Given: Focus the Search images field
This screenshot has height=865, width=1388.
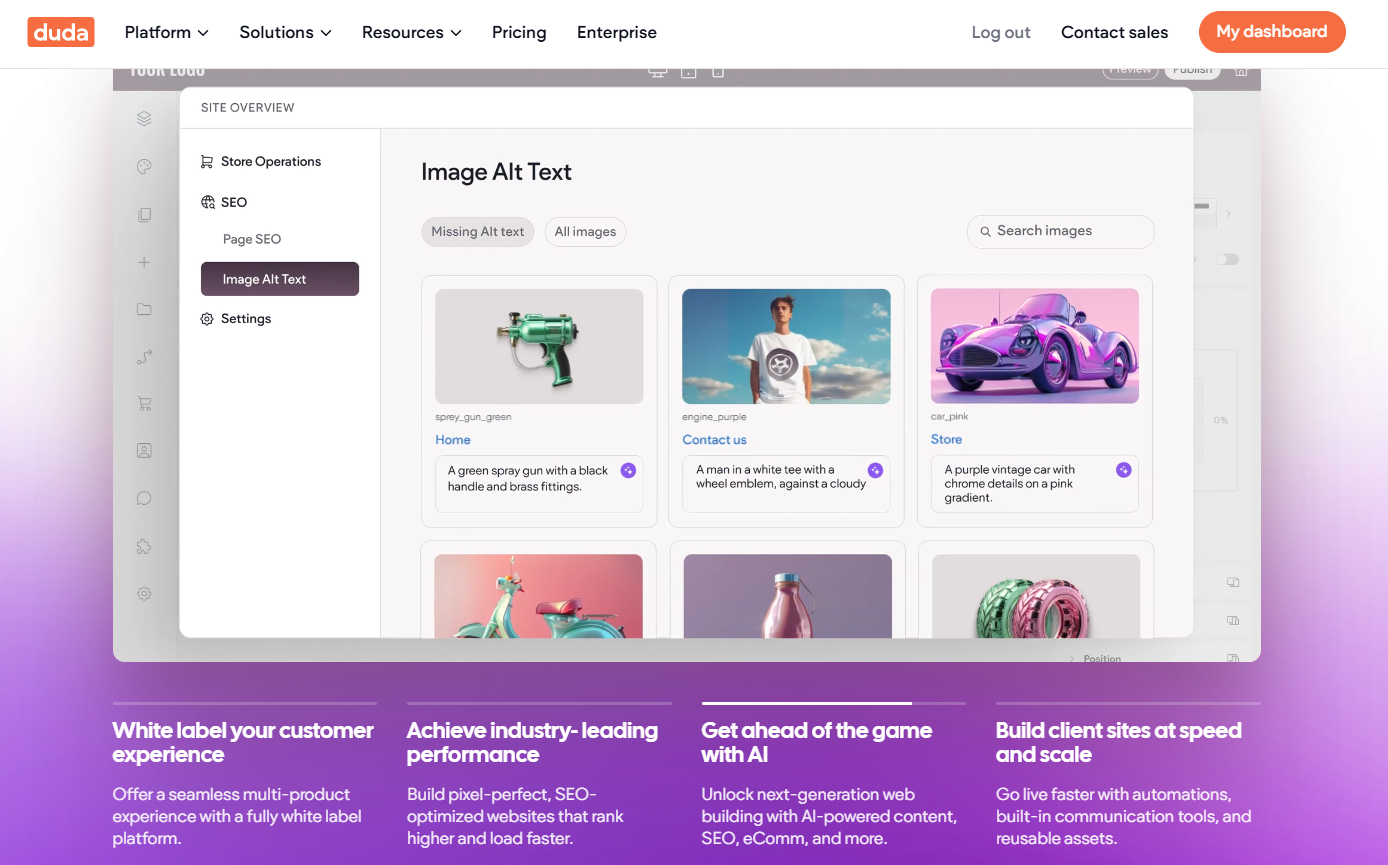Looking at the screenshot, I should tap(1060, 231).
